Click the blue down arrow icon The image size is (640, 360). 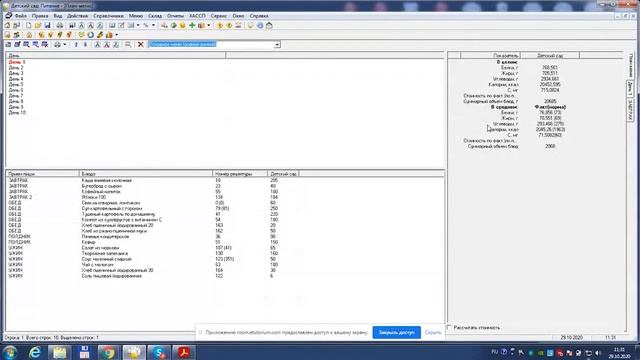click(x=85, y=44)
